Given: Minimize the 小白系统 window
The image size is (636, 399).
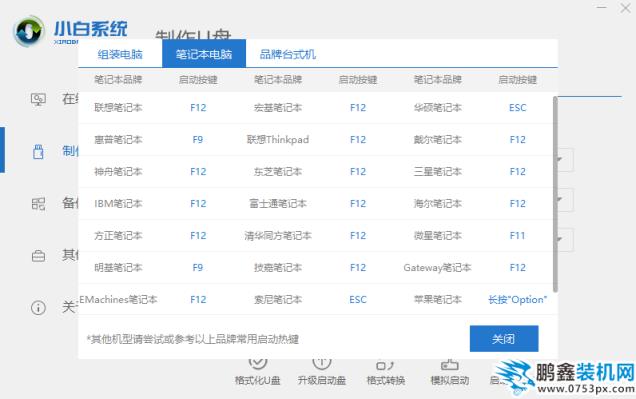Looking at the screenshot, I should [602, 7].
